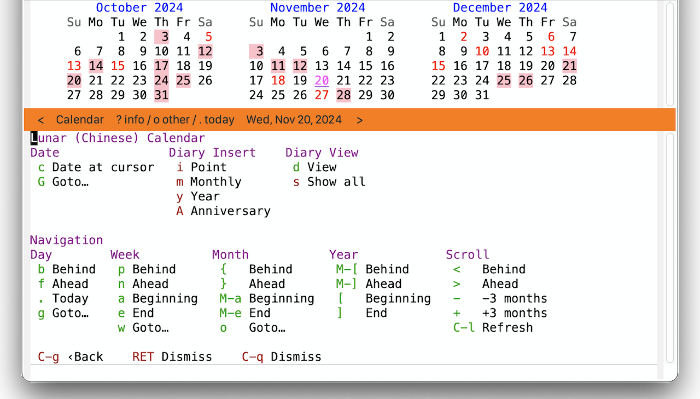
Task: Click the calendar pane vertical scrollbar
Action: [x=670, y=54]
